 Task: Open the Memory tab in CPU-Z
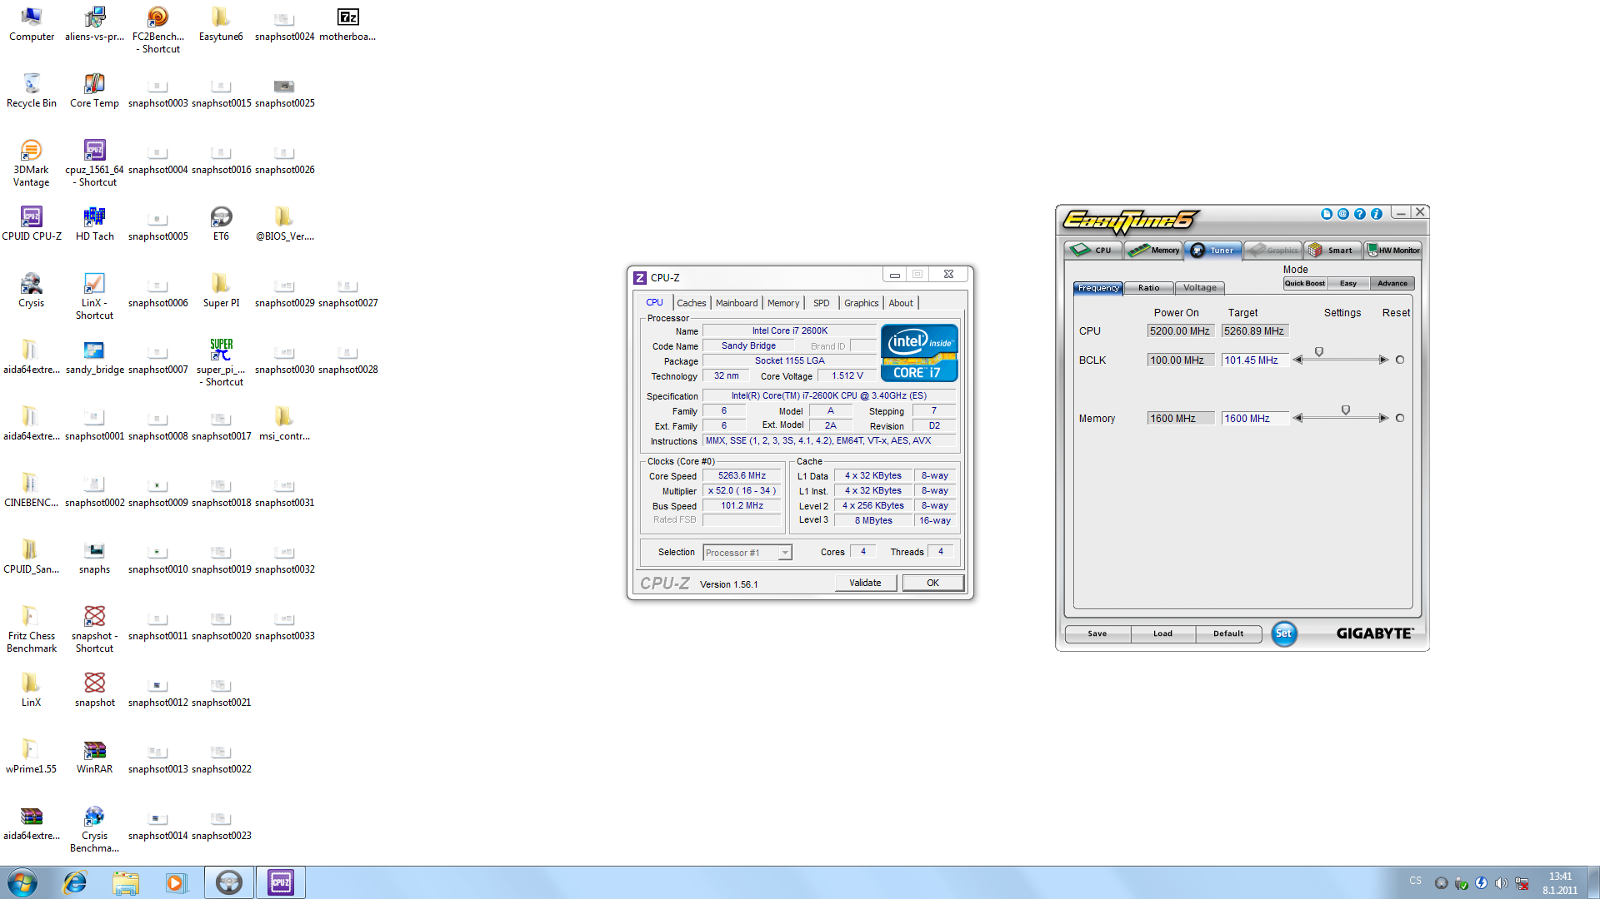click(783, 303)
